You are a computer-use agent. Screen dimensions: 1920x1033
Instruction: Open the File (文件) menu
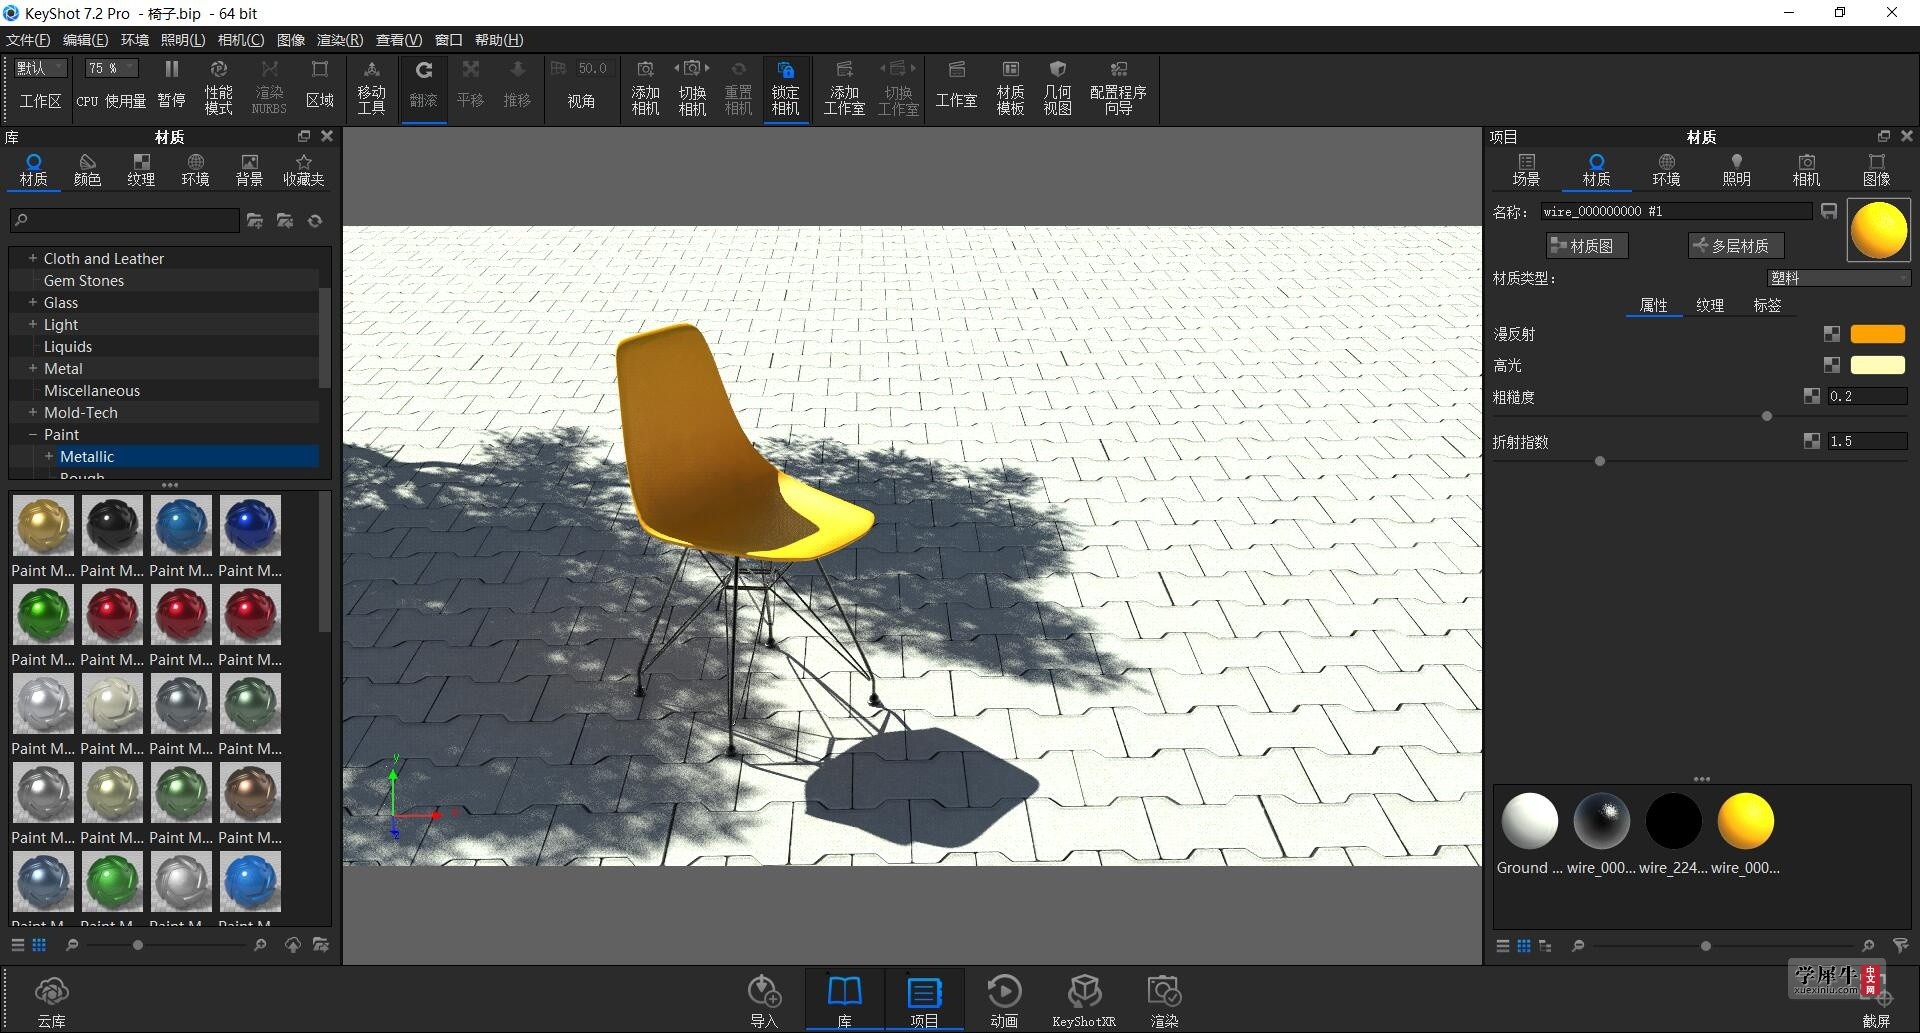tap(27, 40)
